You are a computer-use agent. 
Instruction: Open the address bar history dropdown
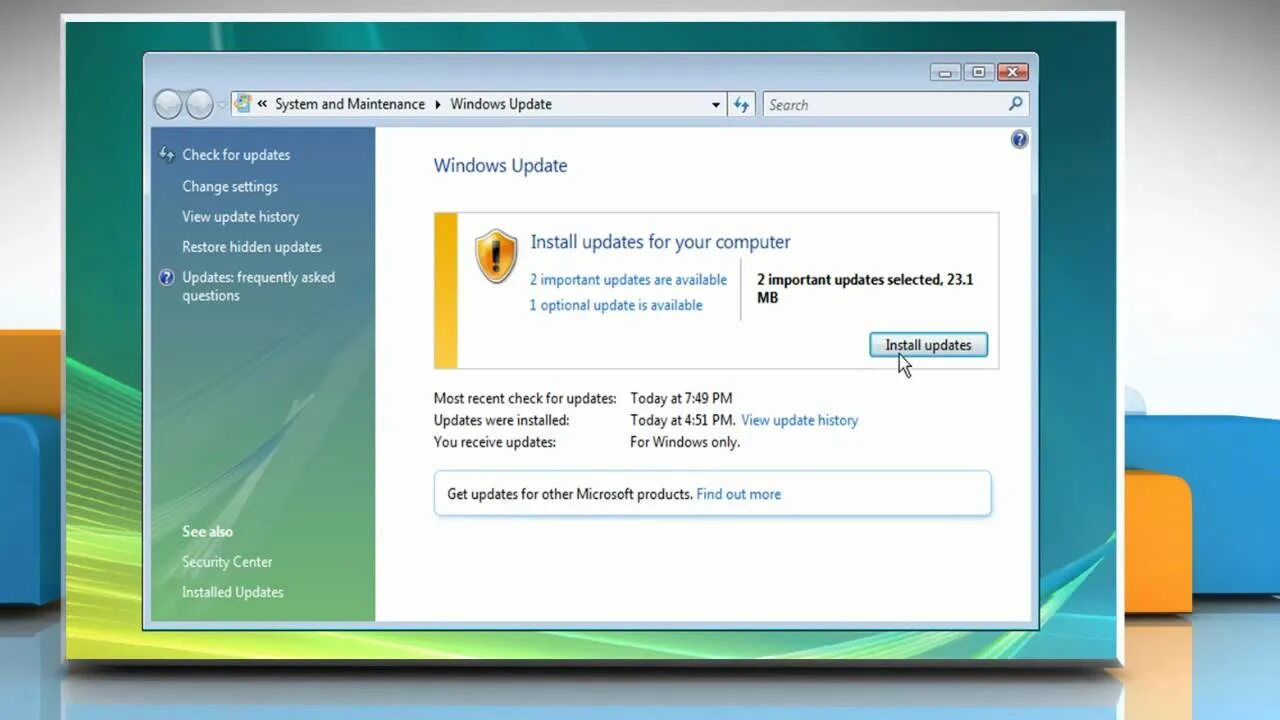click(716, 105)
